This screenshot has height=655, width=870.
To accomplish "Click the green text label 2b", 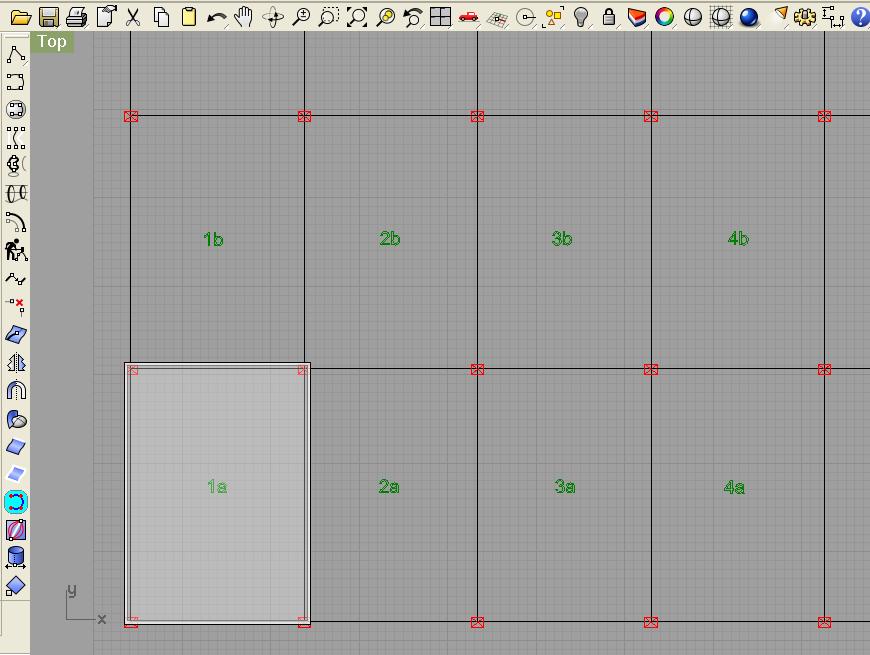I will pos(390,238).
